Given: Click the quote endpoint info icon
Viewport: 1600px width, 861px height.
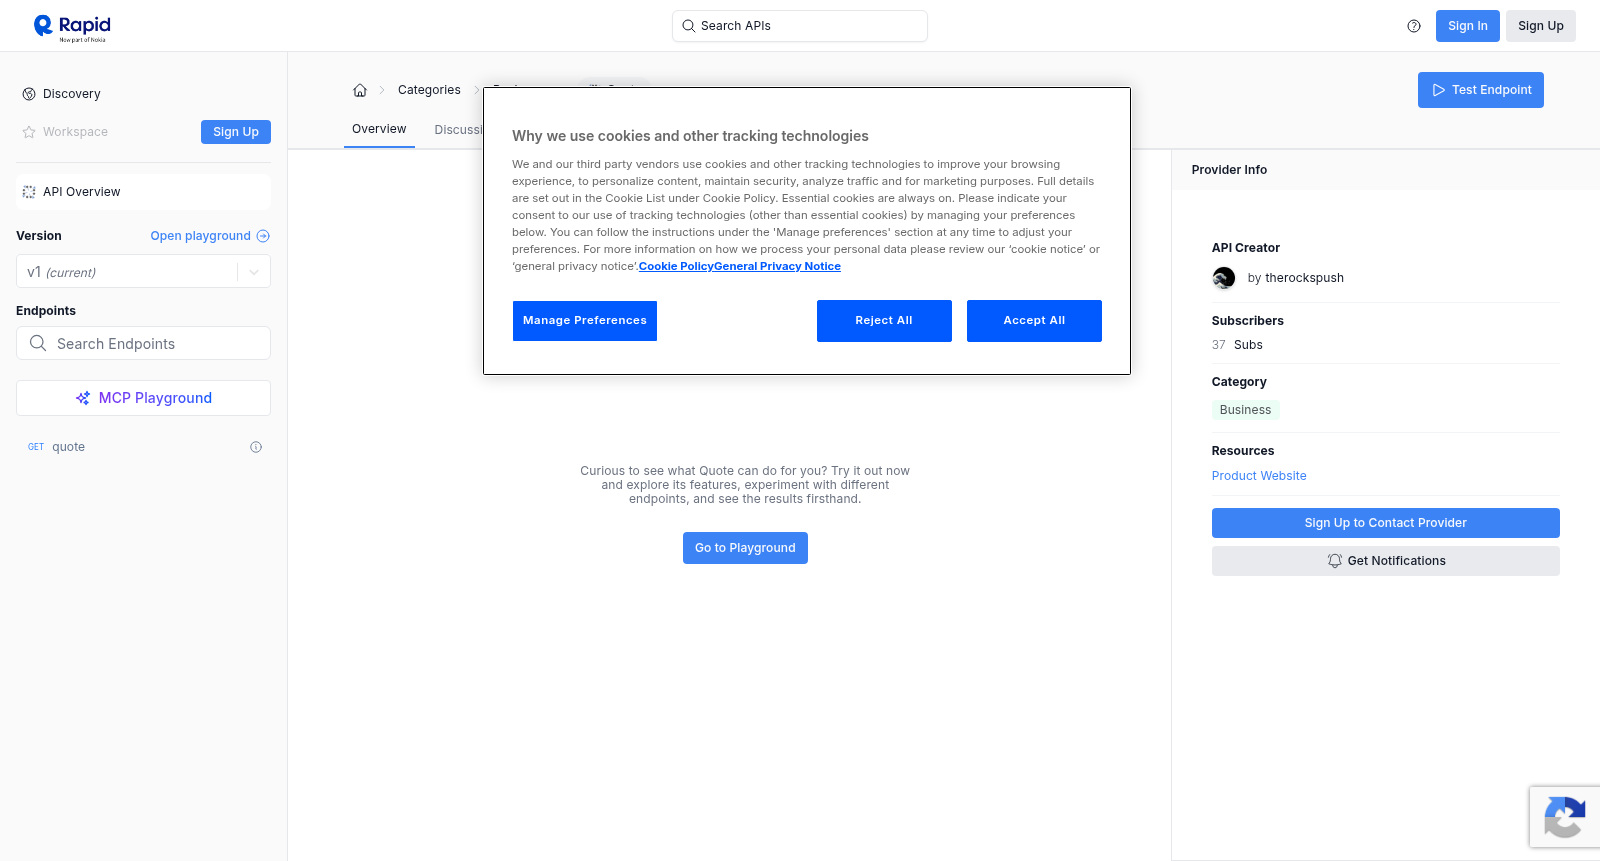Looking at the screenshot, I should click(256, 447).
